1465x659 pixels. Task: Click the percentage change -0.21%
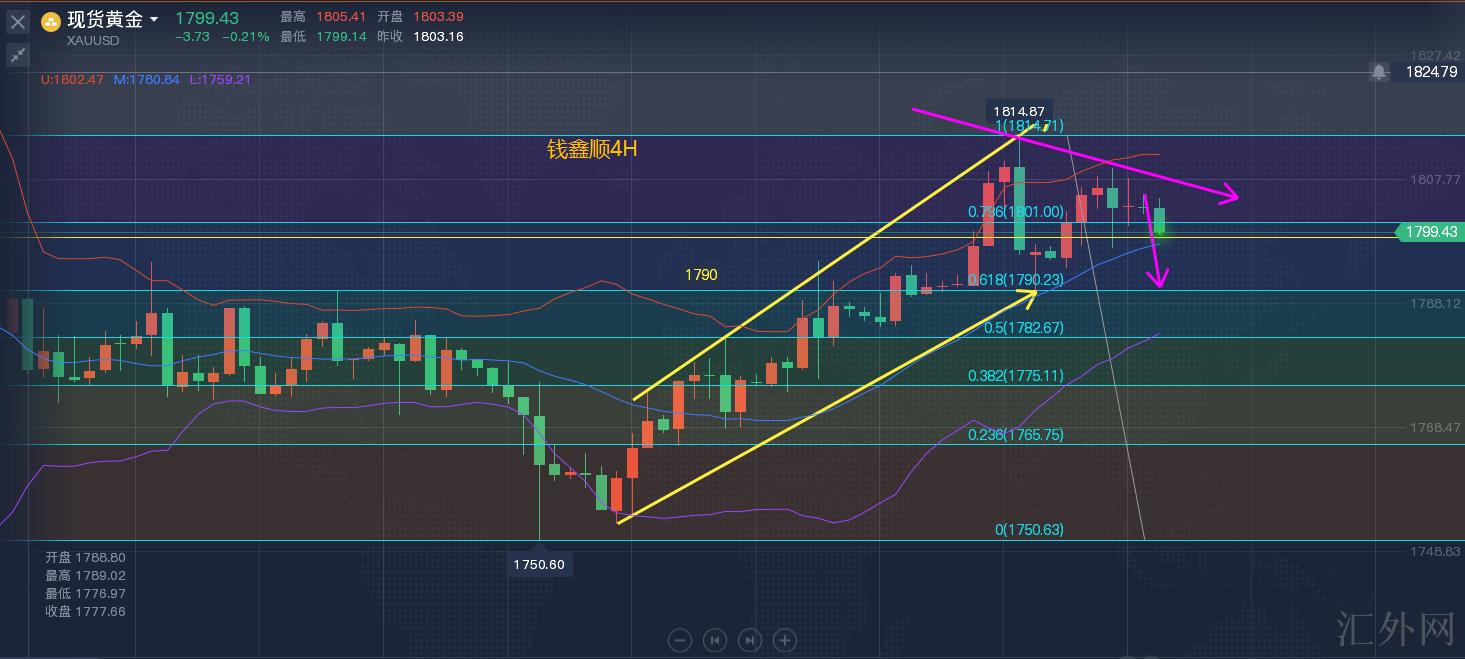[x=245, y=37]
